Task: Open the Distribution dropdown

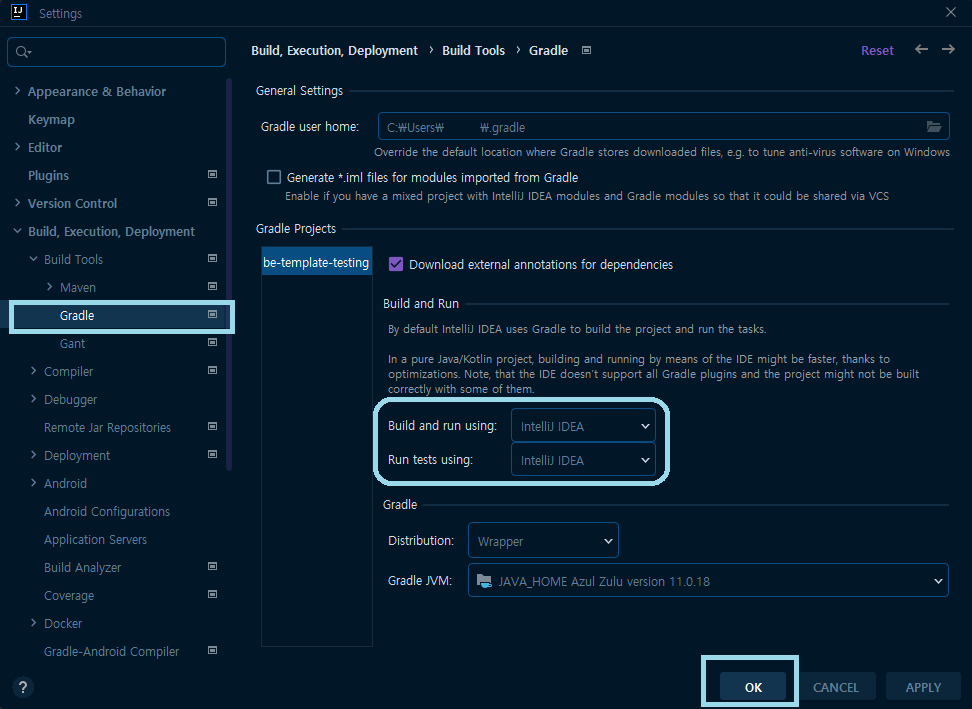Action: pyautogui.click(x=543, y=540)
